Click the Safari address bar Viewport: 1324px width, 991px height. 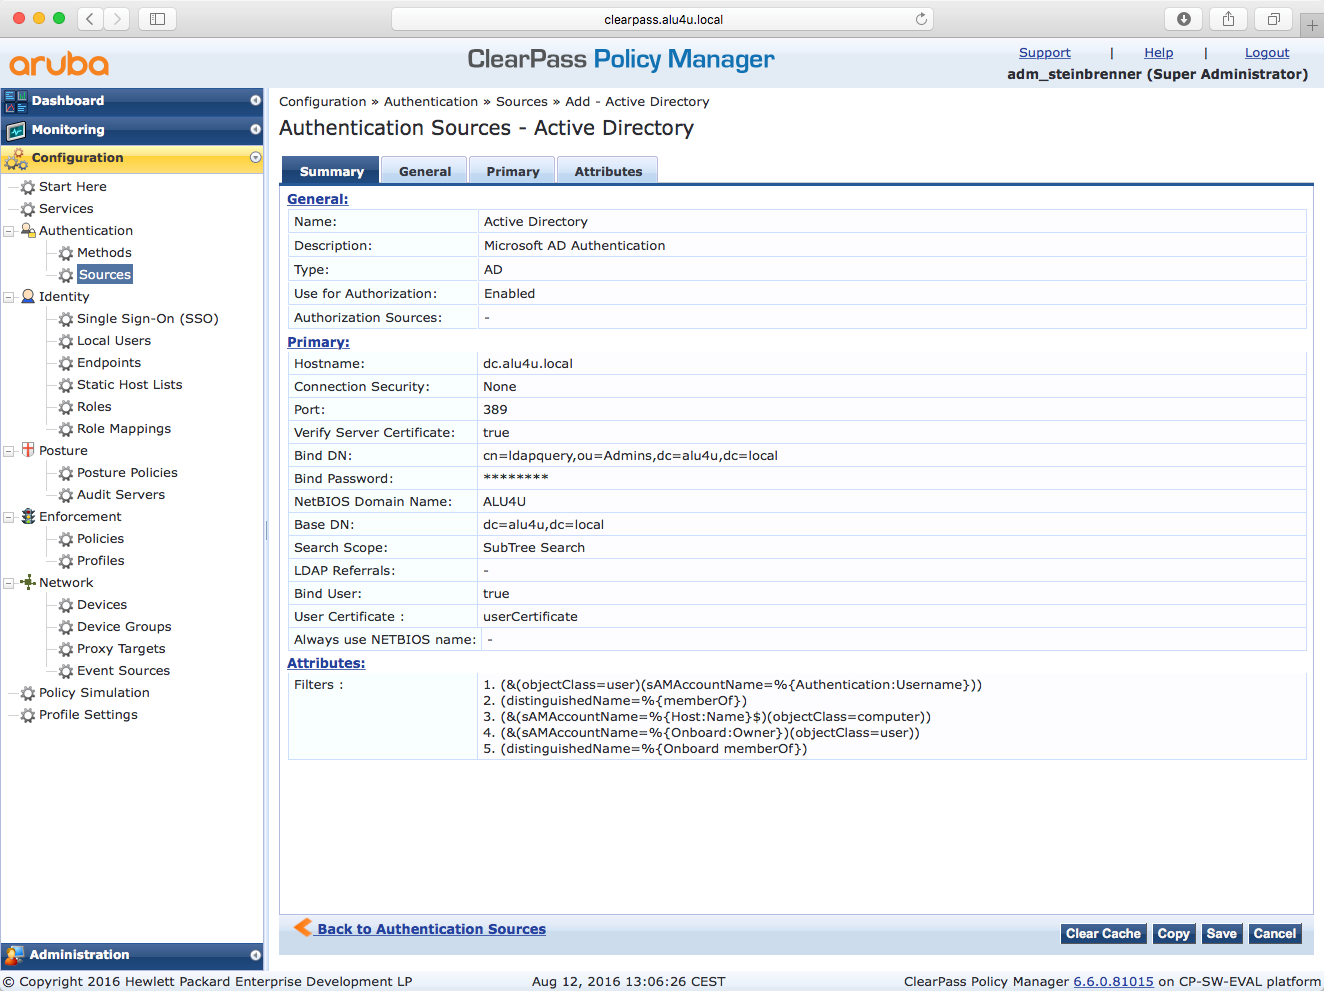(662, 19)
